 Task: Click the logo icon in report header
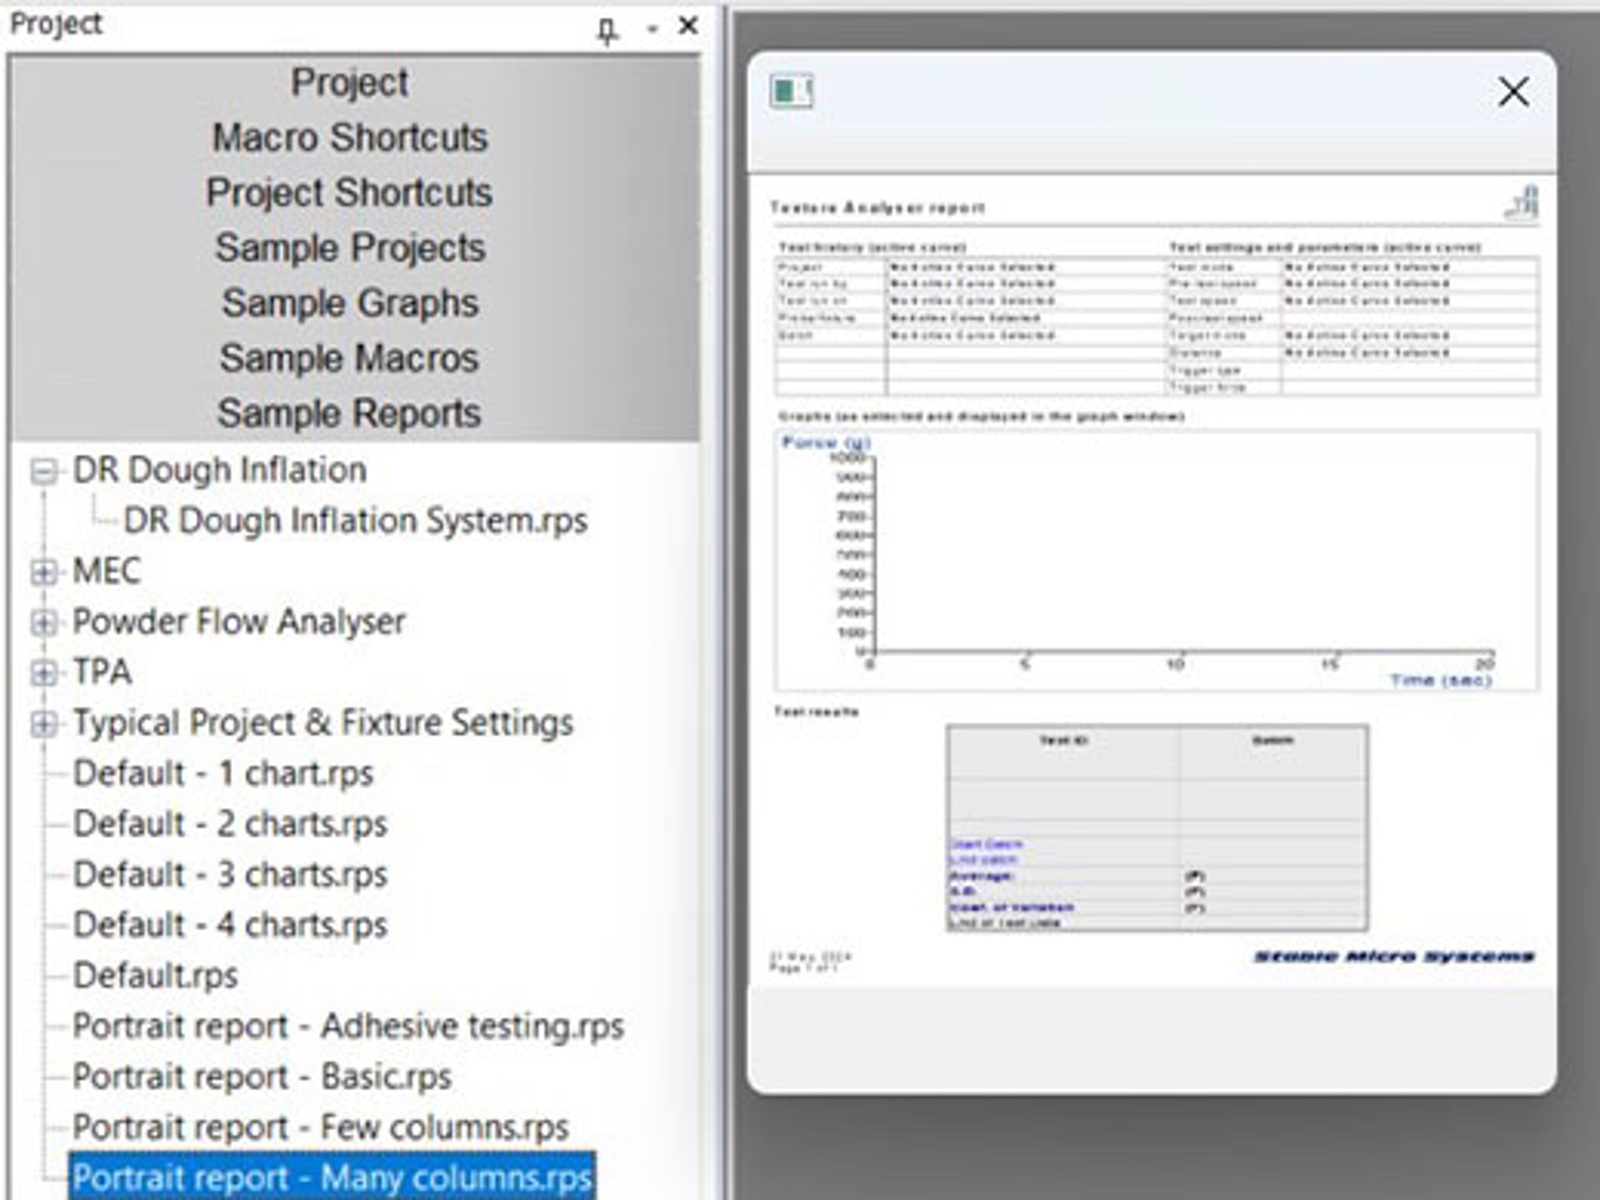point(1522,202)
